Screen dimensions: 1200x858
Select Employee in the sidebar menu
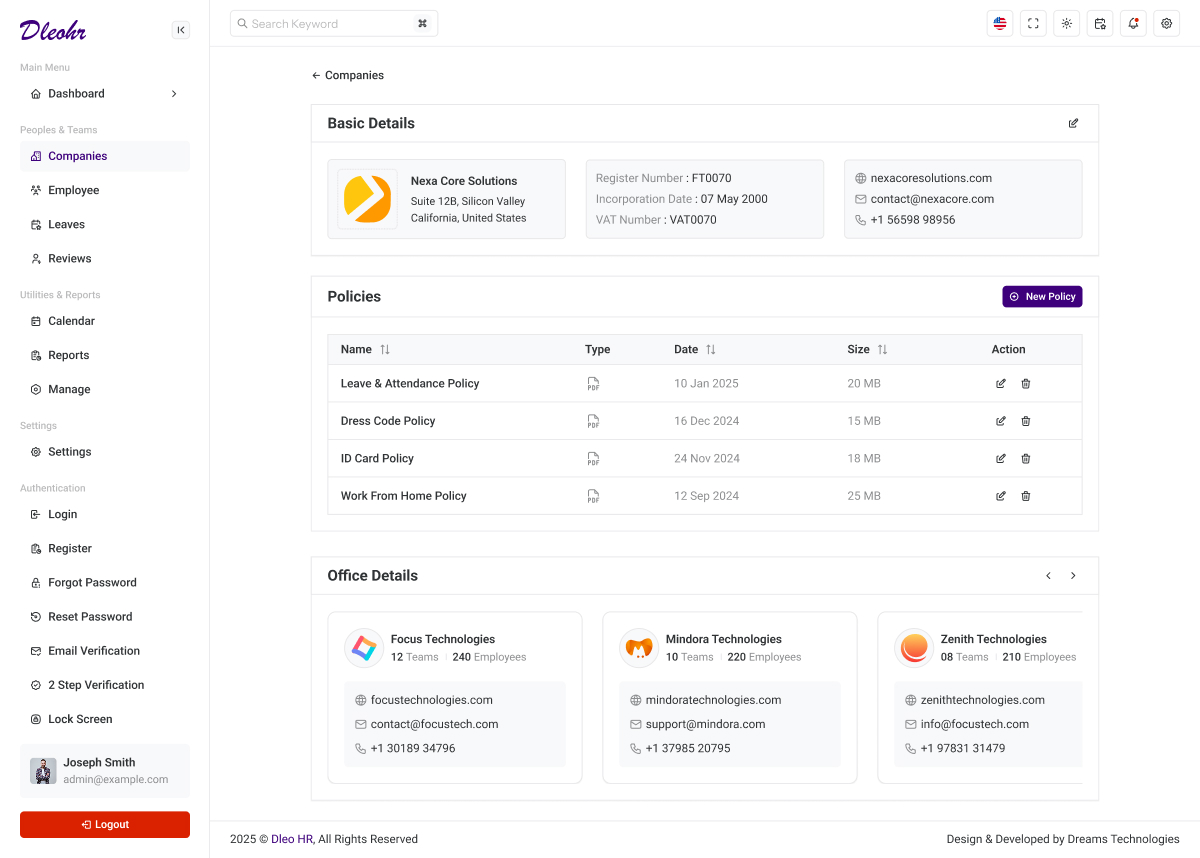(x=74, y=190)
